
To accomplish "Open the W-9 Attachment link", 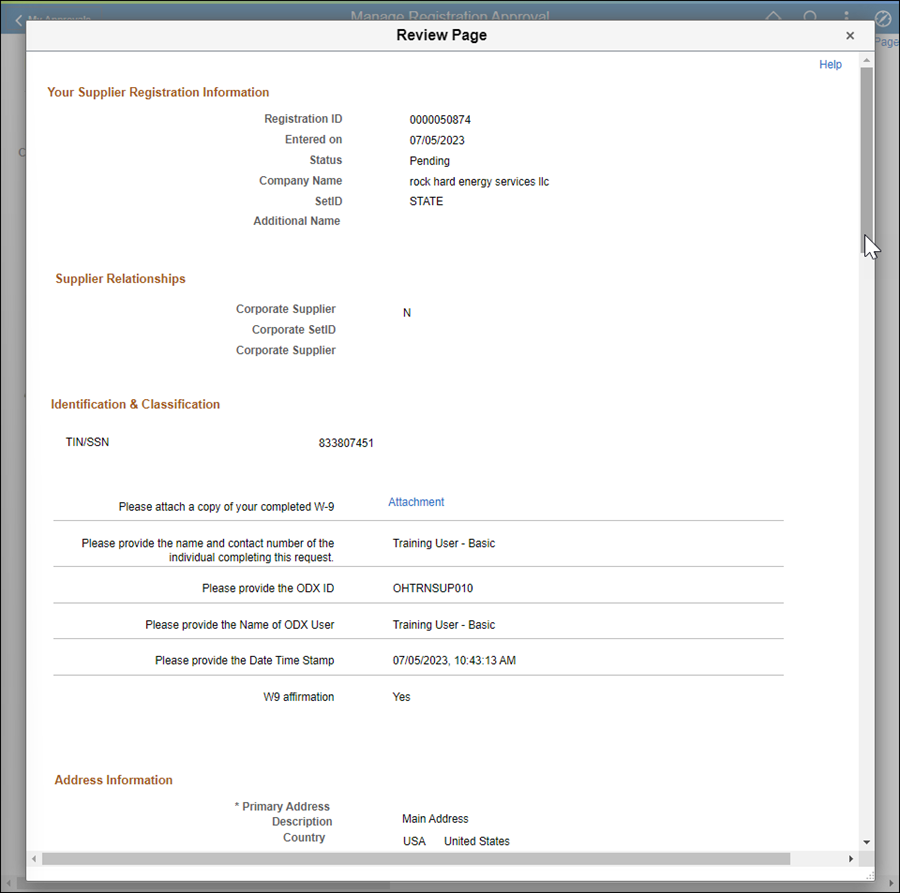I will (416, 502).
